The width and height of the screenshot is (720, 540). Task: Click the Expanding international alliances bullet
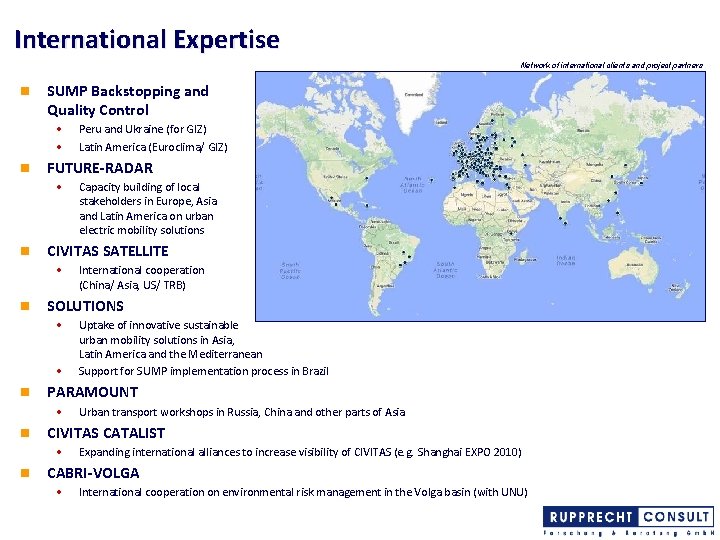(300, 452)
